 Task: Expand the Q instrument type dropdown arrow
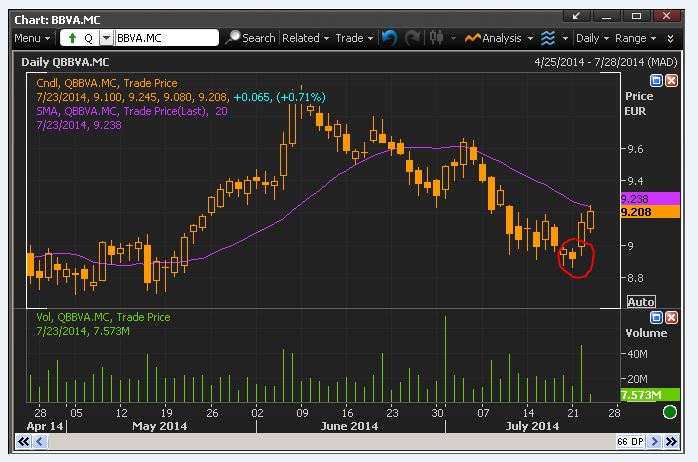(106, 38)
